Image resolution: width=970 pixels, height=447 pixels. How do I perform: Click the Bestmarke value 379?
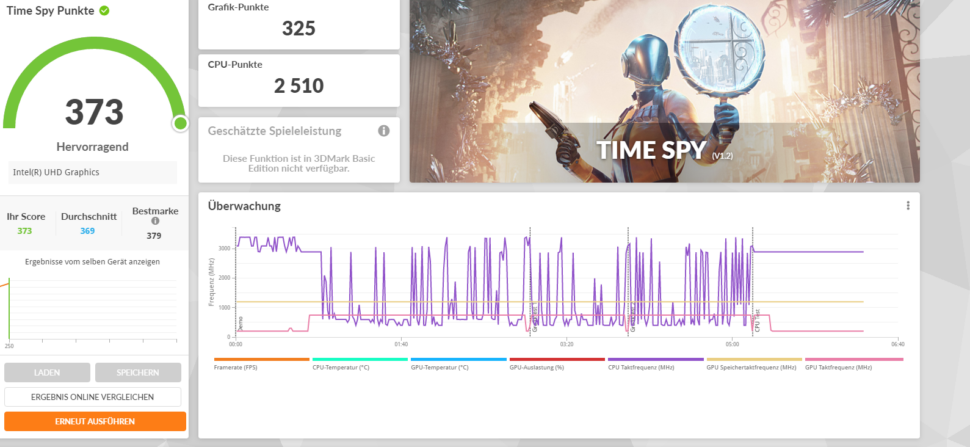[154, 236]
